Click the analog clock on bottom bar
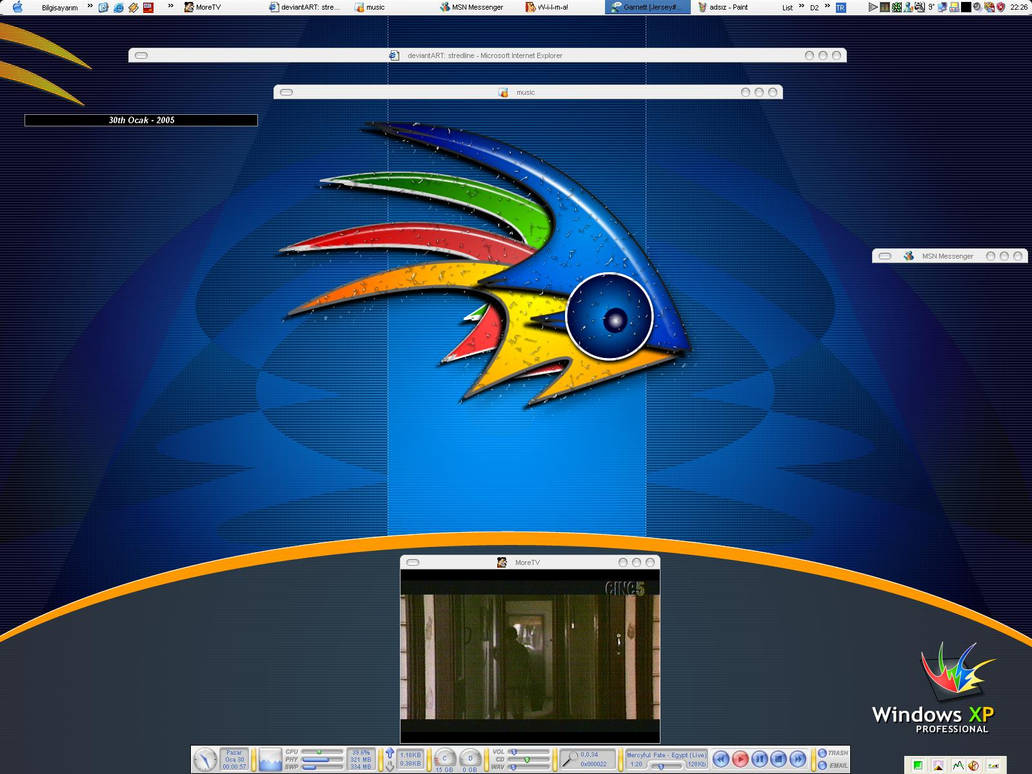The image size is (1032, 774). [205, 760]
